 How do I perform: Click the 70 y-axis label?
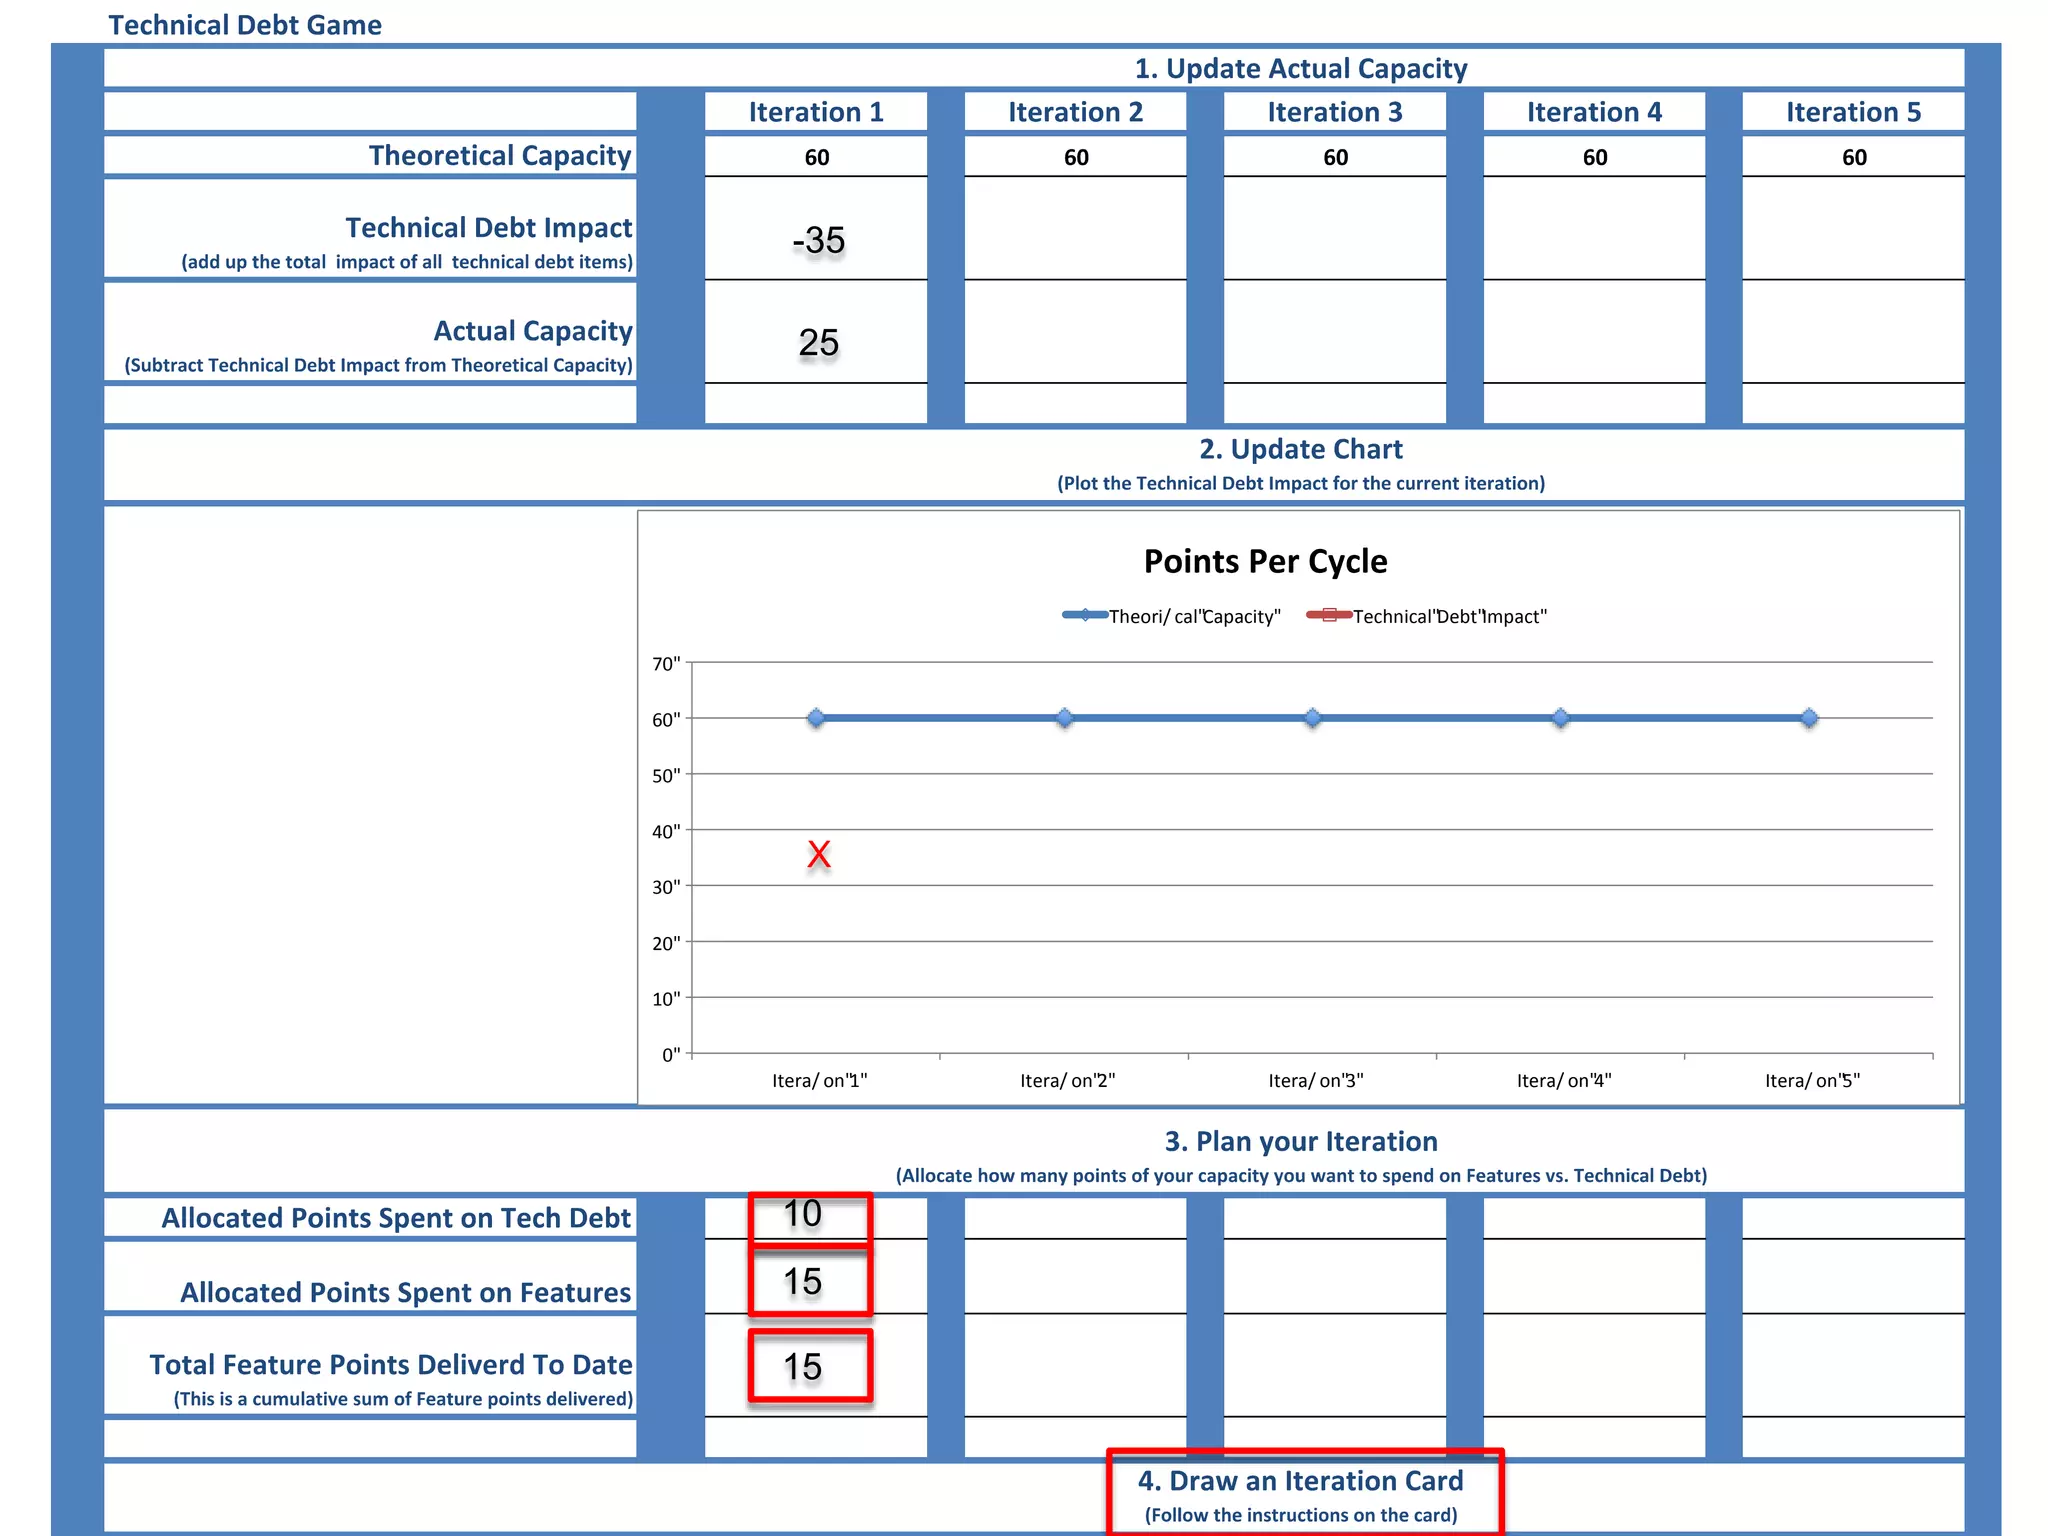(666, 664)
